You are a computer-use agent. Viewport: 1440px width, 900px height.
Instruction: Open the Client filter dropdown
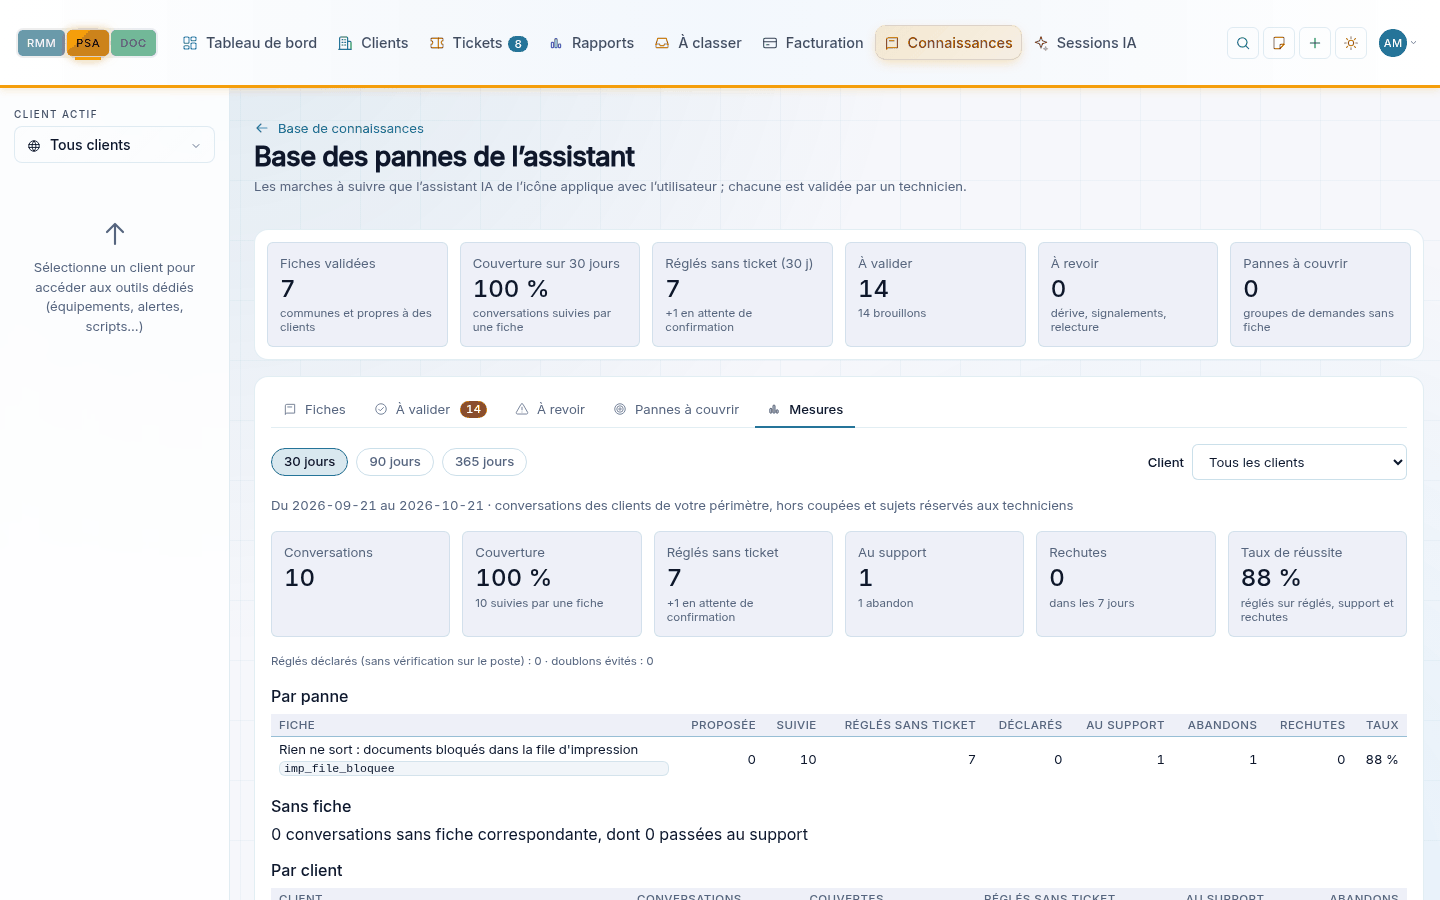click(x=1299, y=462)
